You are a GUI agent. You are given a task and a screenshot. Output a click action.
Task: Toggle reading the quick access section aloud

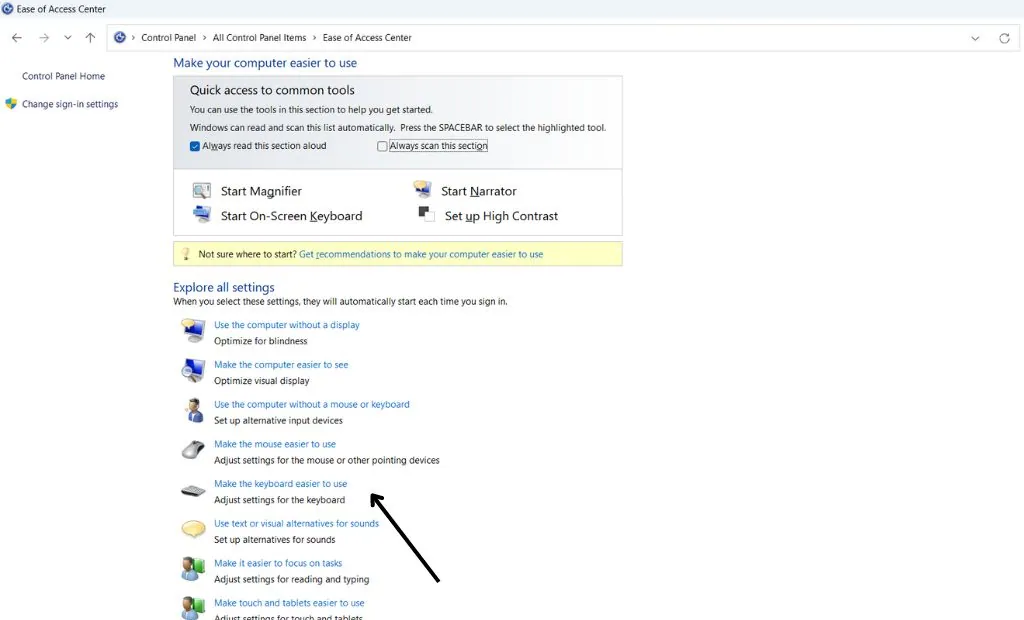tap(193, 145)
